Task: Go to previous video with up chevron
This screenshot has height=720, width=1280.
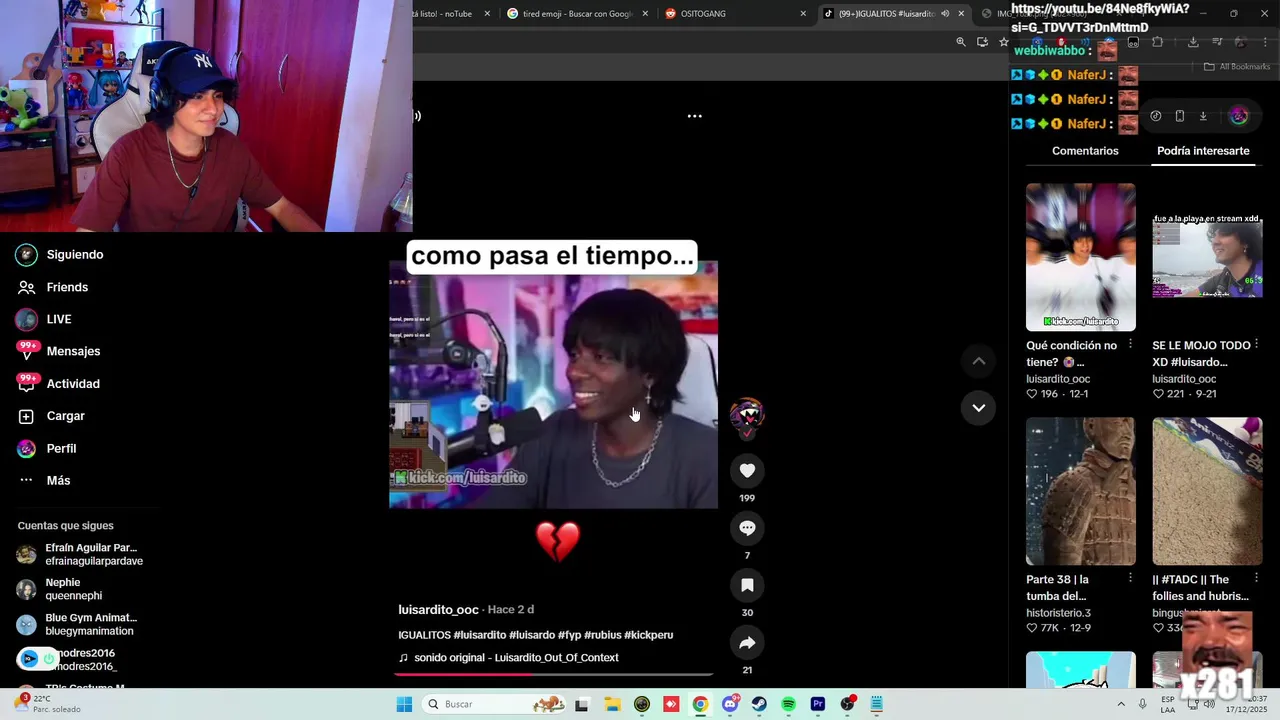Action: (979, 361)
